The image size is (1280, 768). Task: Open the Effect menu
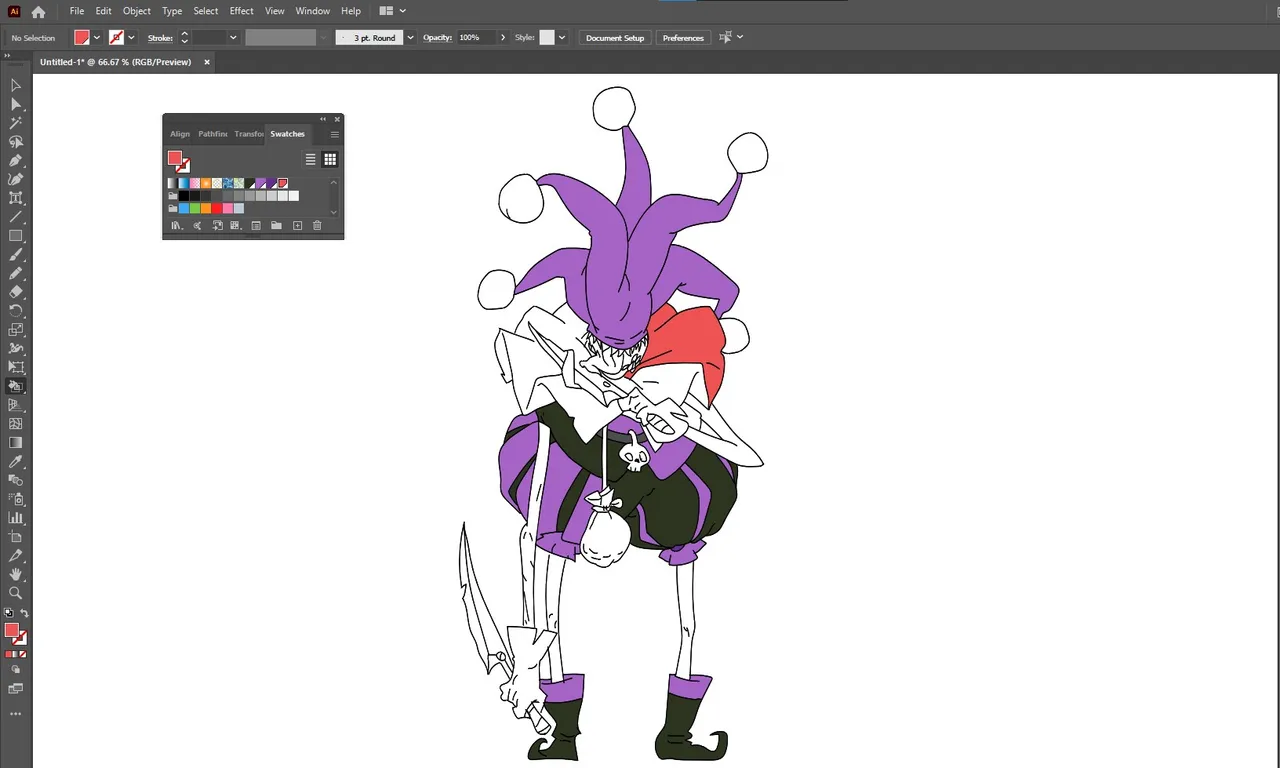[x=242, y=11]
